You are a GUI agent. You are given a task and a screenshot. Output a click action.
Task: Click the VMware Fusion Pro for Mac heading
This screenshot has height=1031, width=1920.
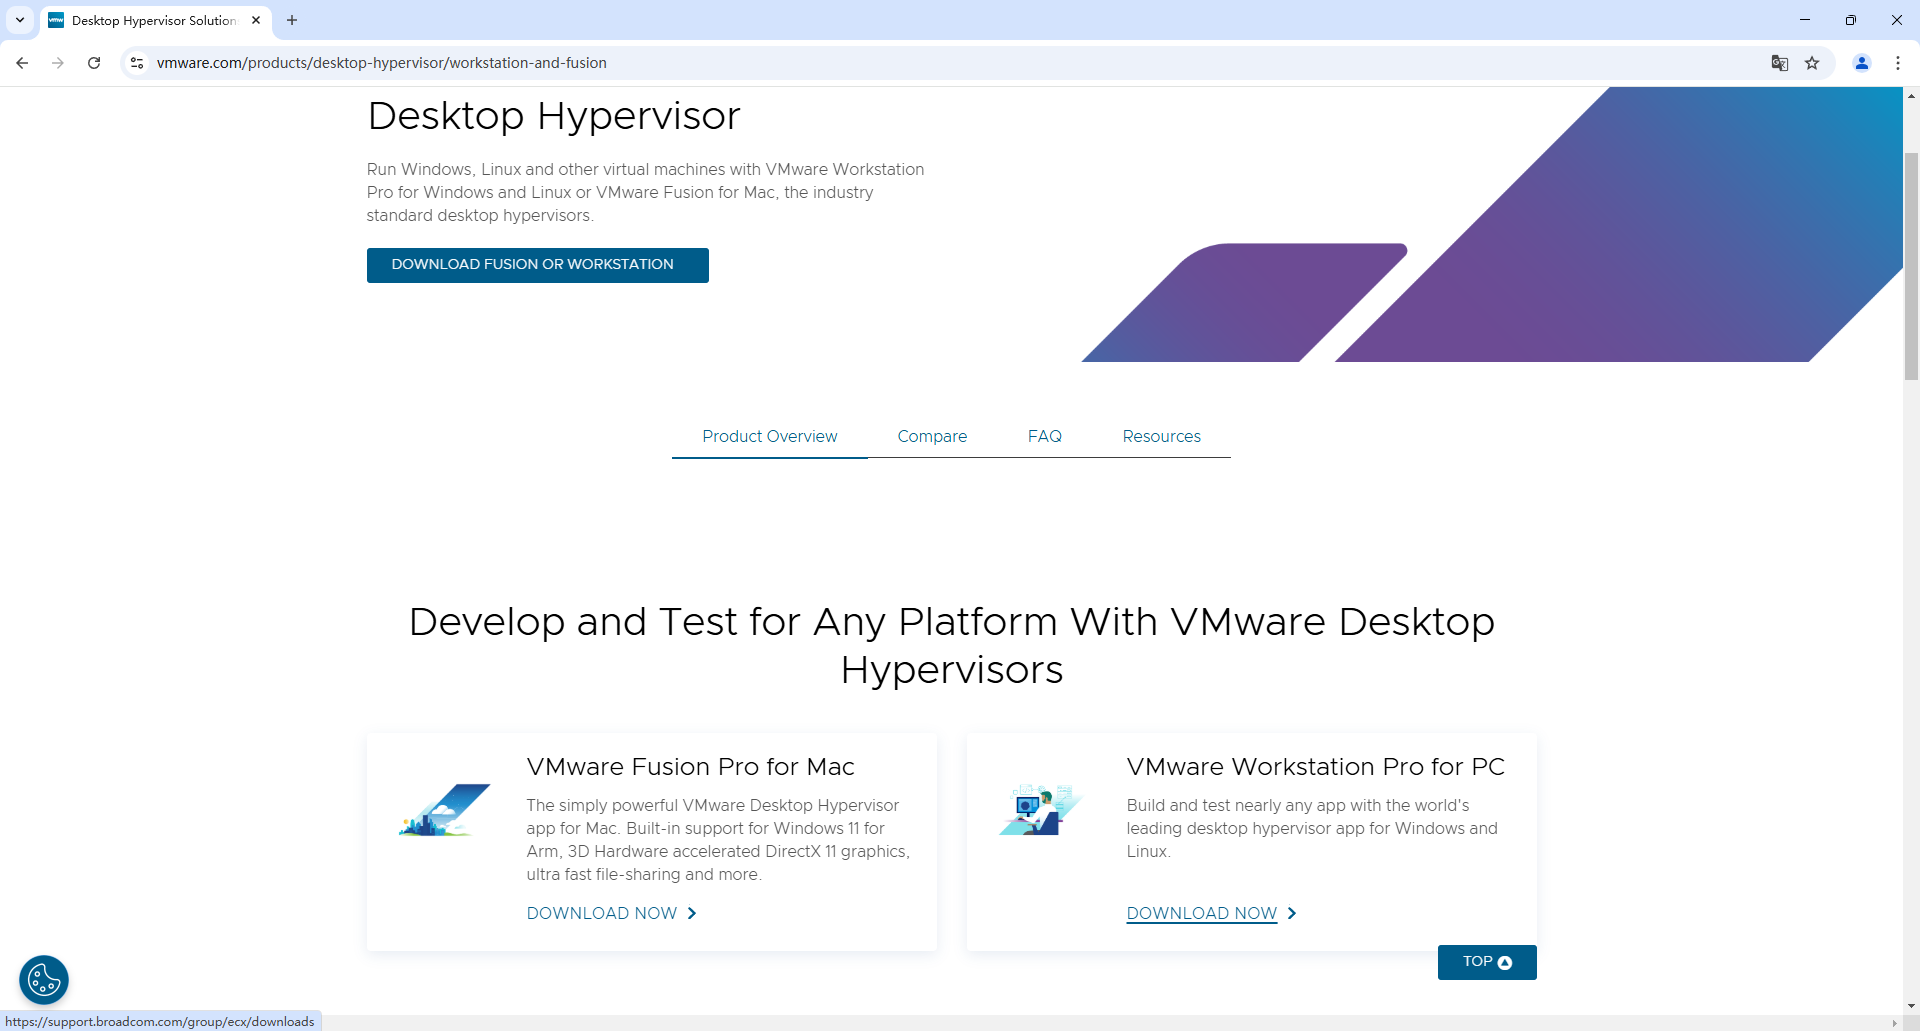[x=691, y=767]
